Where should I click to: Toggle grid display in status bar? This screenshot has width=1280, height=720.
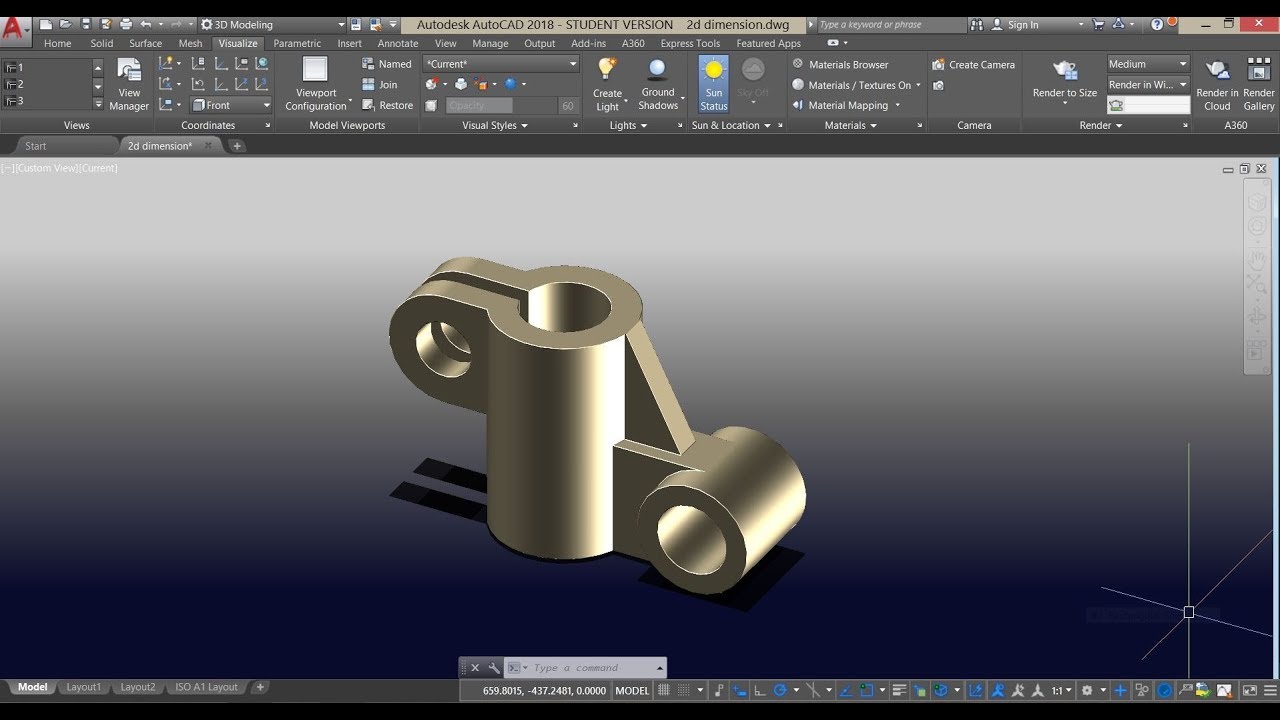click(x=664, y=690)
